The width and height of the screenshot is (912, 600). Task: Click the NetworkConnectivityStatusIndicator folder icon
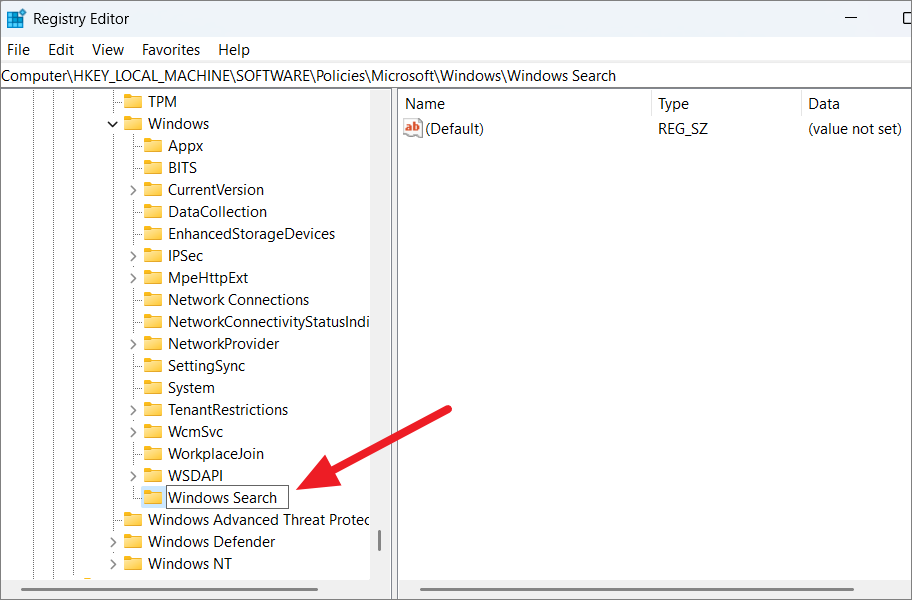tap(153, 322)
